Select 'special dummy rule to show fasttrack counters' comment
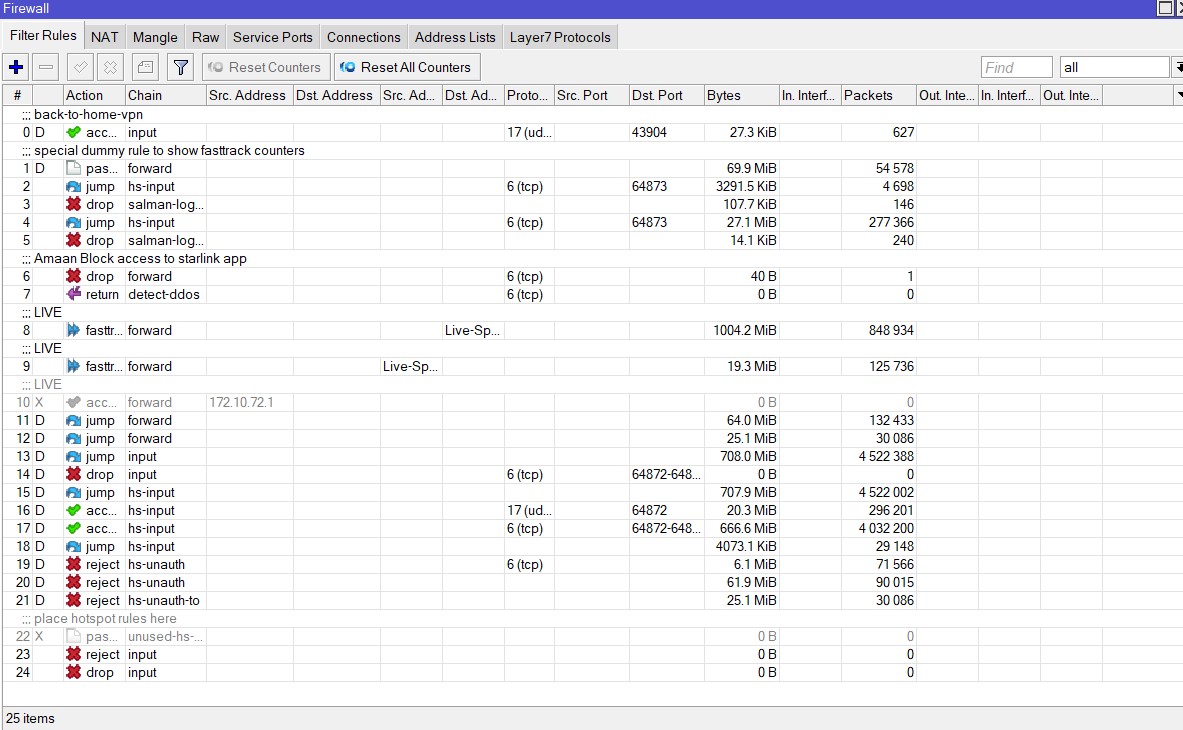 pyautogui.click(x=169, y=151)
